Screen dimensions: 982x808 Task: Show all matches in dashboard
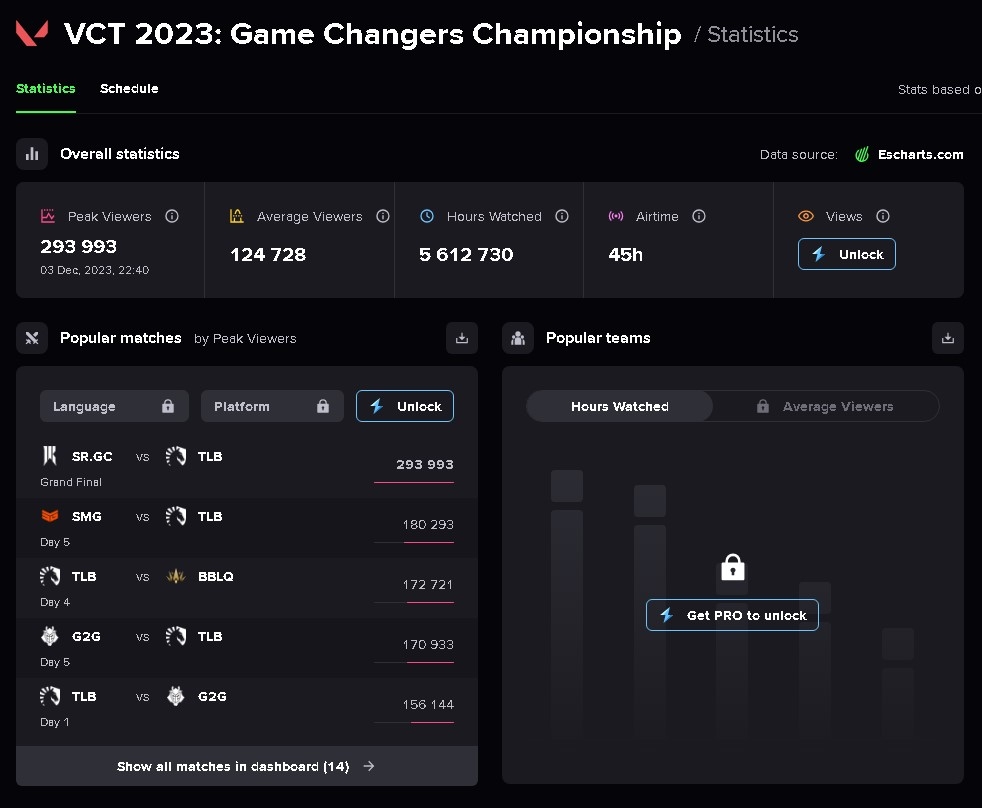point(246,766)
